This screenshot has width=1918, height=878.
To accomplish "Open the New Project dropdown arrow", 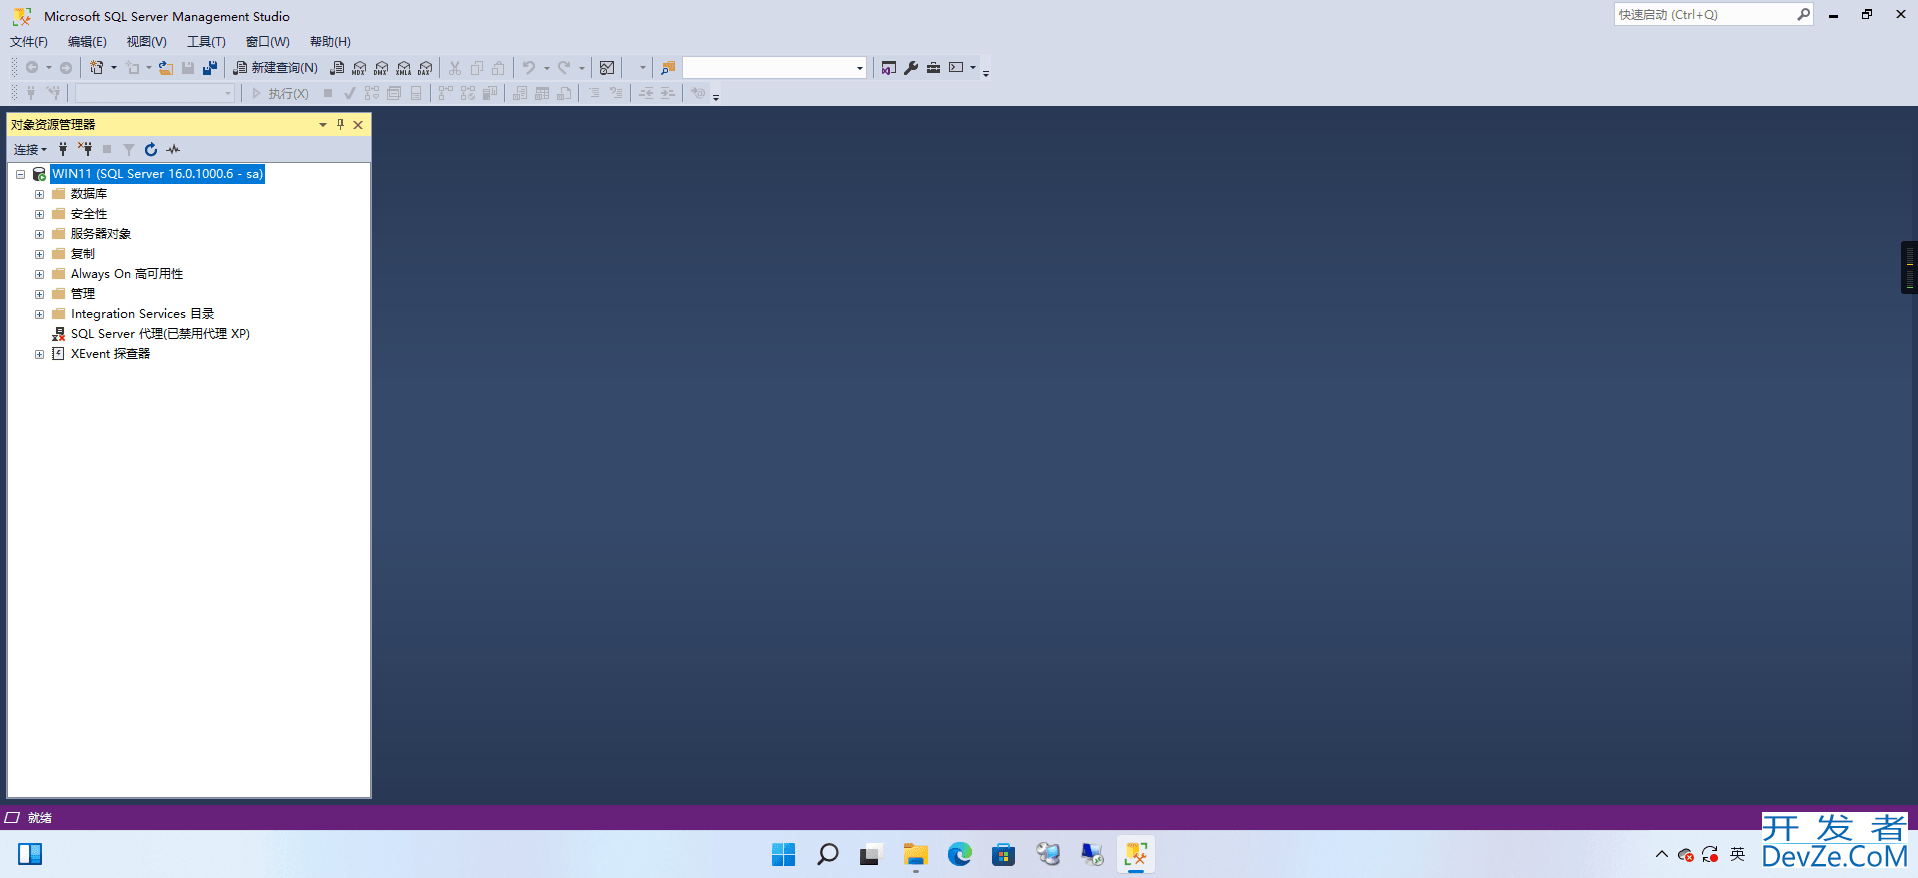I will tap(114, 68).
